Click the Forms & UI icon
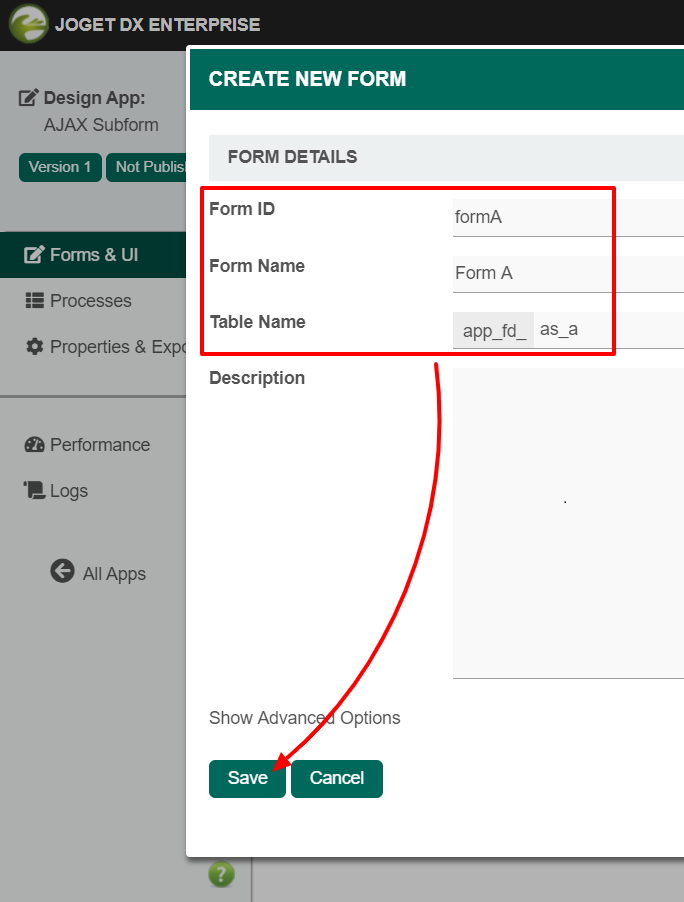 tap(35, 255)
